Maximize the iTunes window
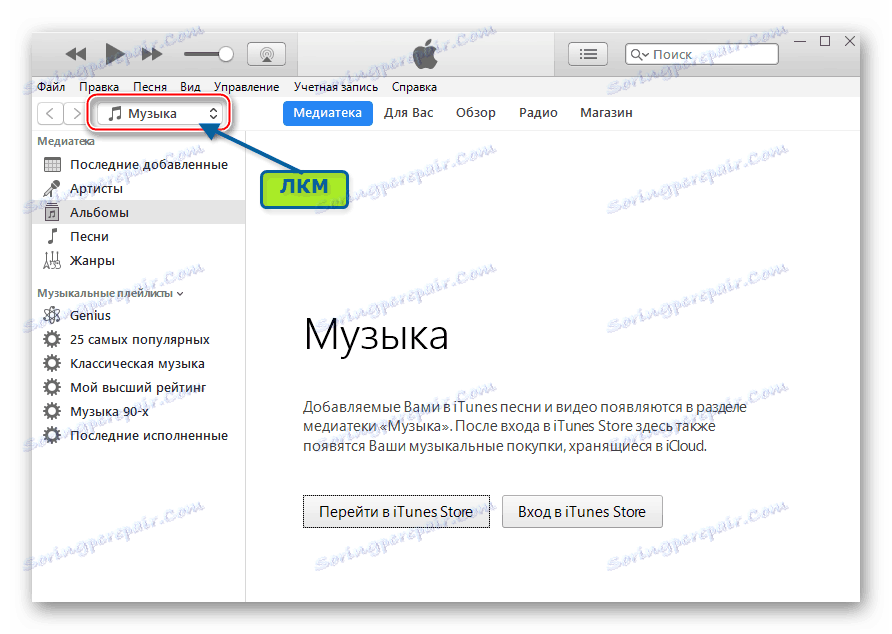892x634 pixels. point(825,42)
